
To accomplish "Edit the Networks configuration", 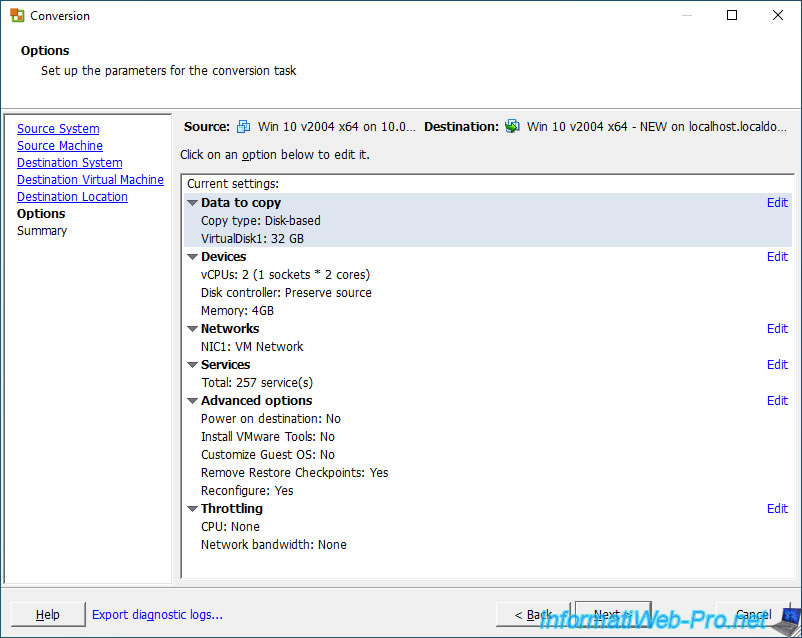I will tap(777, 329).
